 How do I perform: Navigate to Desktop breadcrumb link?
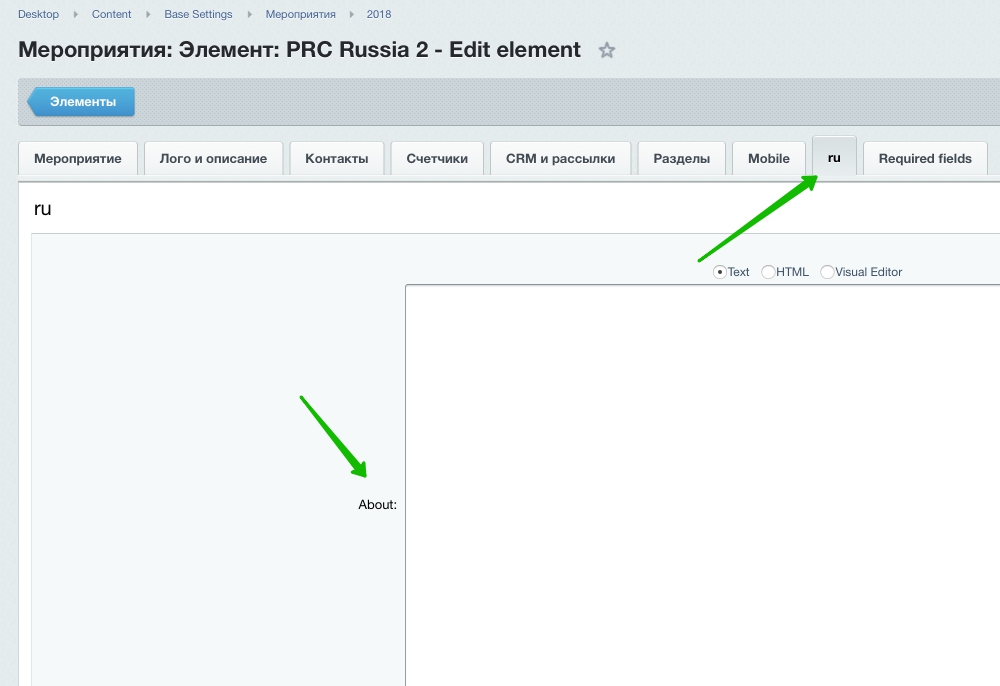[x=38, y=15]
